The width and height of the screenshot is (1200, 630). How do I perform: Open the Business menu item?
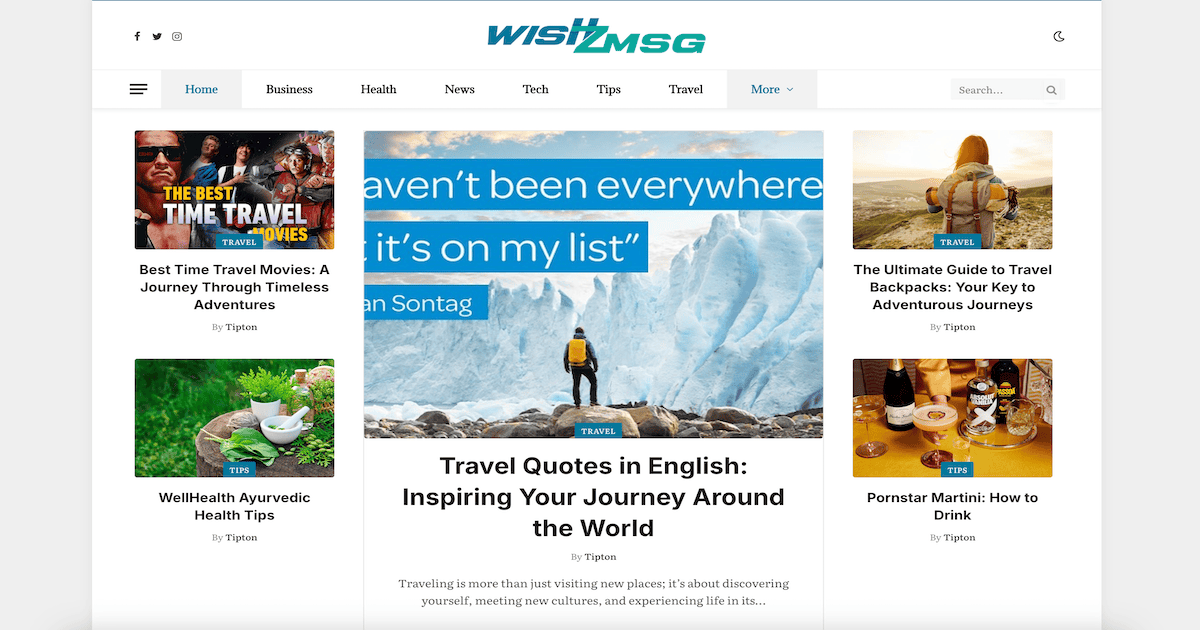point(289,89)
